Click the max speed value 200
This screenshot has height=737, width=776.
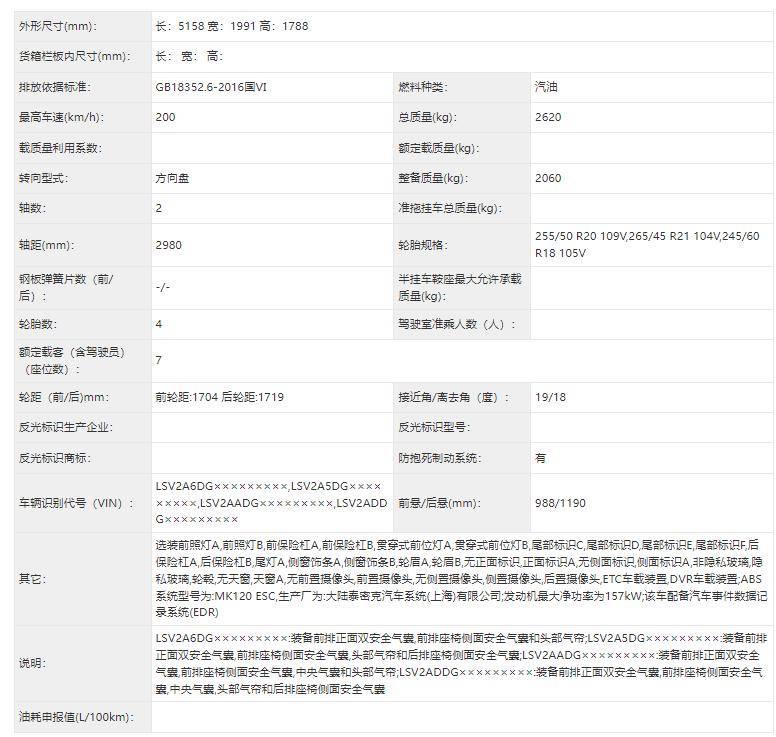click(x=165, y=117)
